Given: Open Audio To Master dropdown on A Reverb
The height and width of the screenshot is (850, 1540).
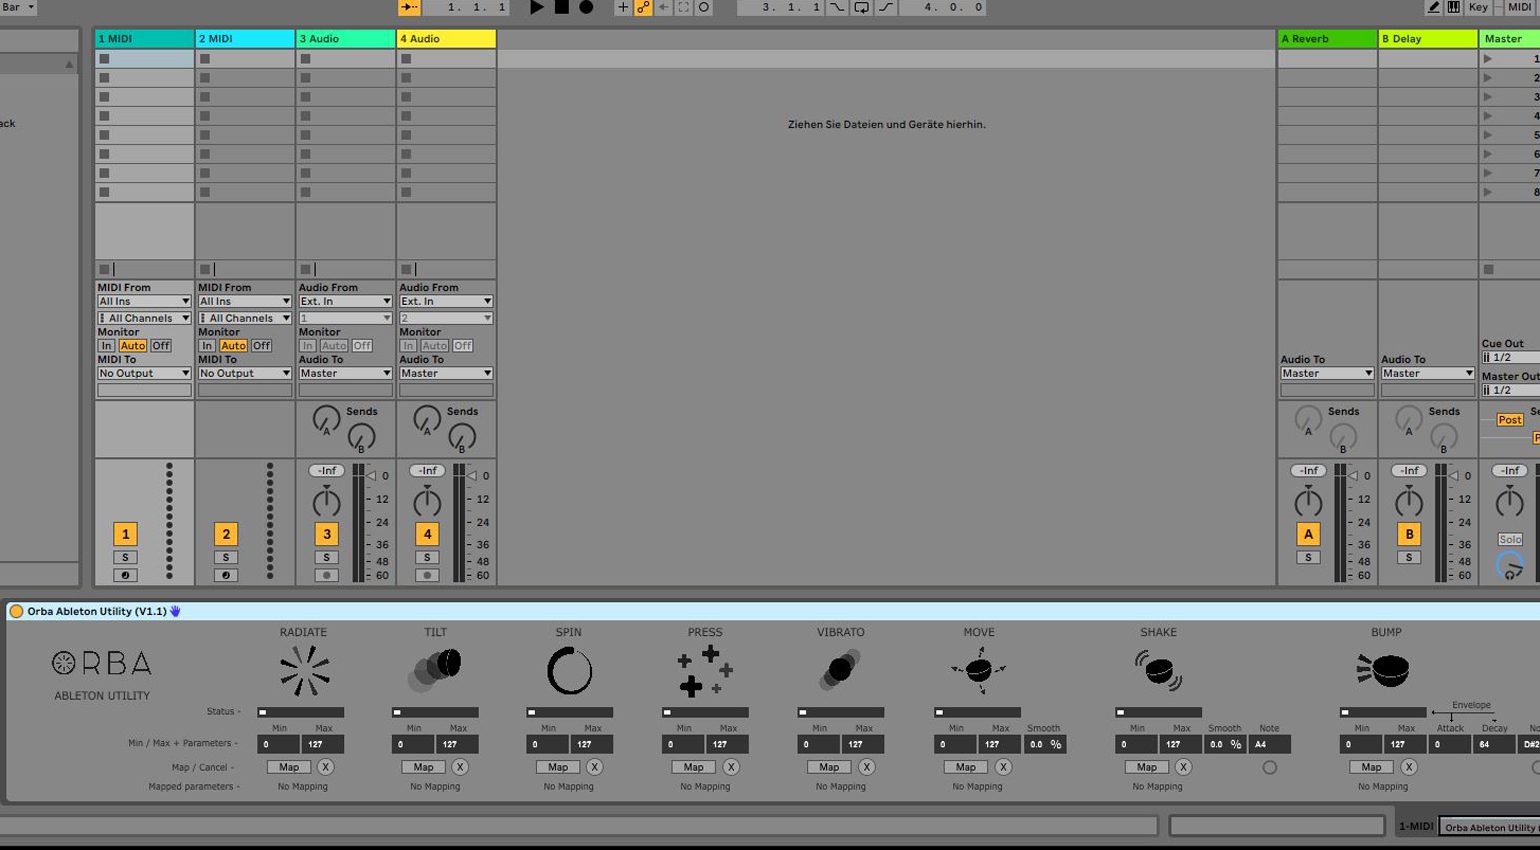Looking at the screenshot, I should pyautogui.click(x=1327, y=373).
